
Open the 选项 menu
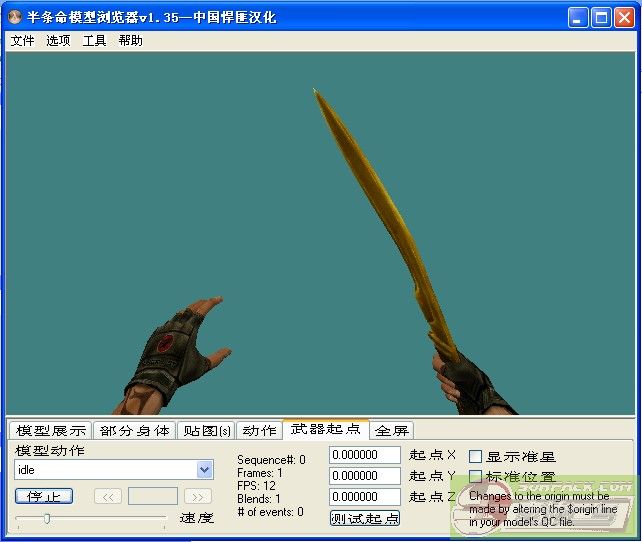point(58,41)
